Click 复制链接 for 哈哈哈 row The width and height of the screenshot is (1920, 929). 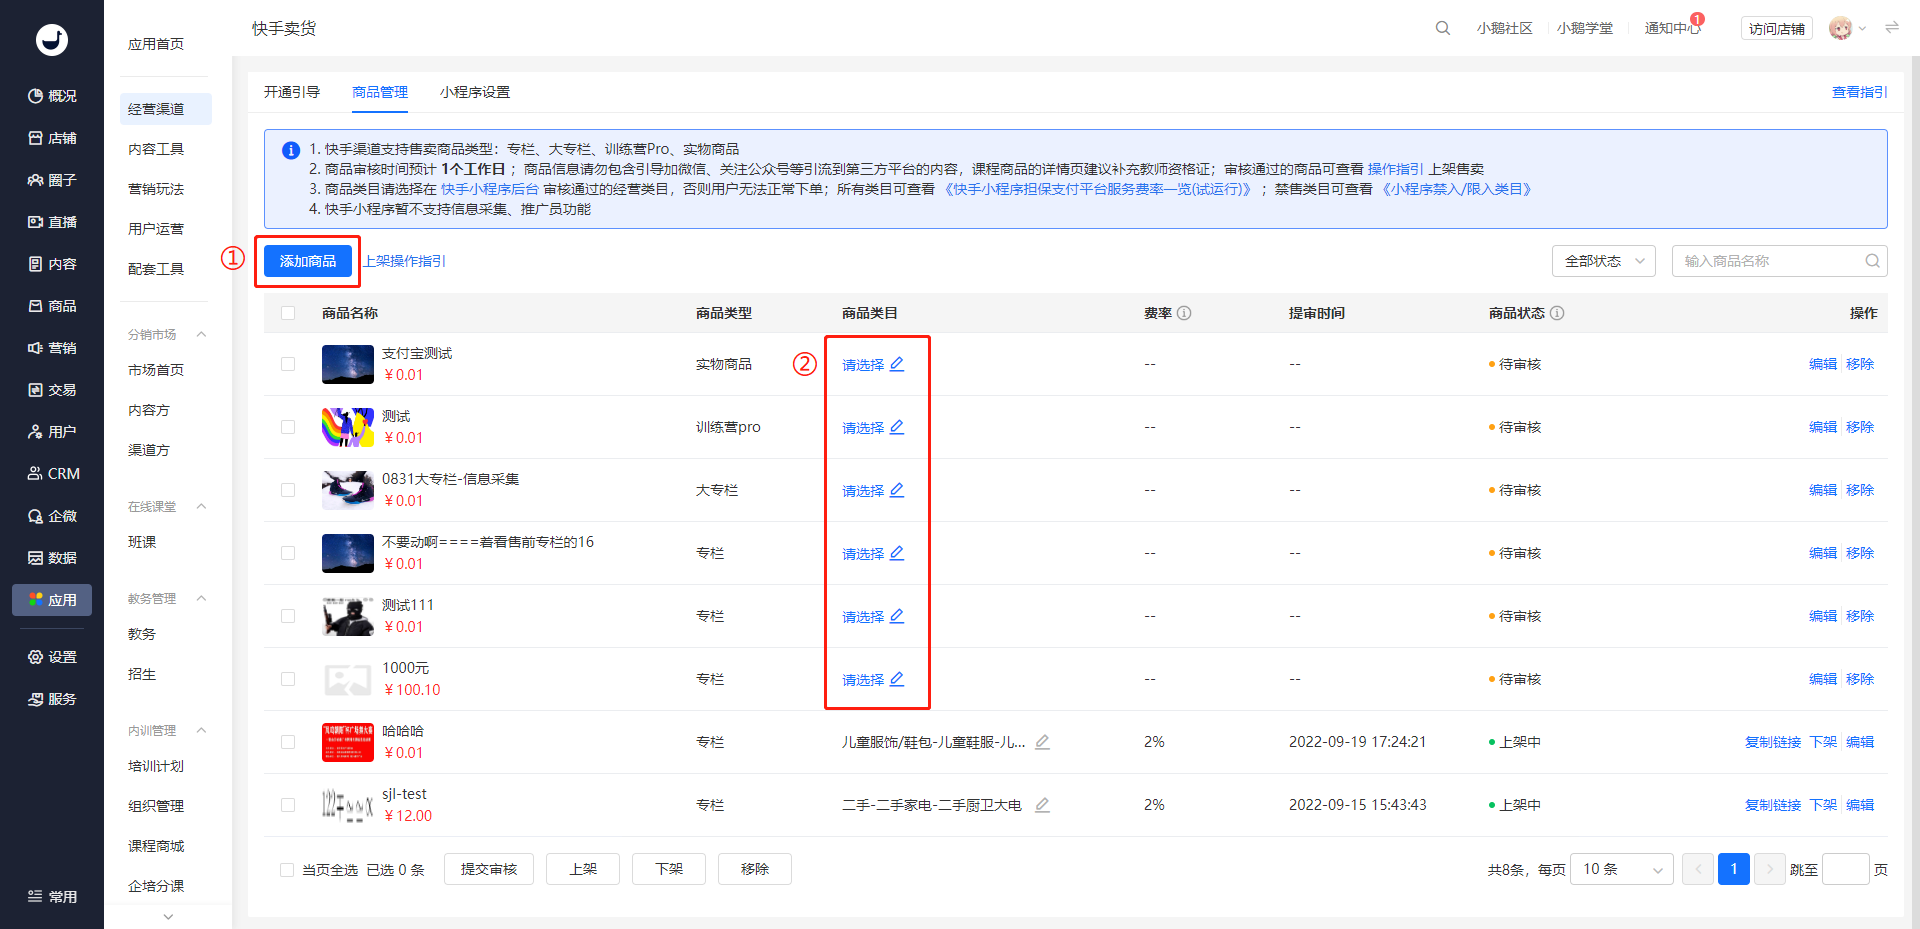pos(1773,742)
